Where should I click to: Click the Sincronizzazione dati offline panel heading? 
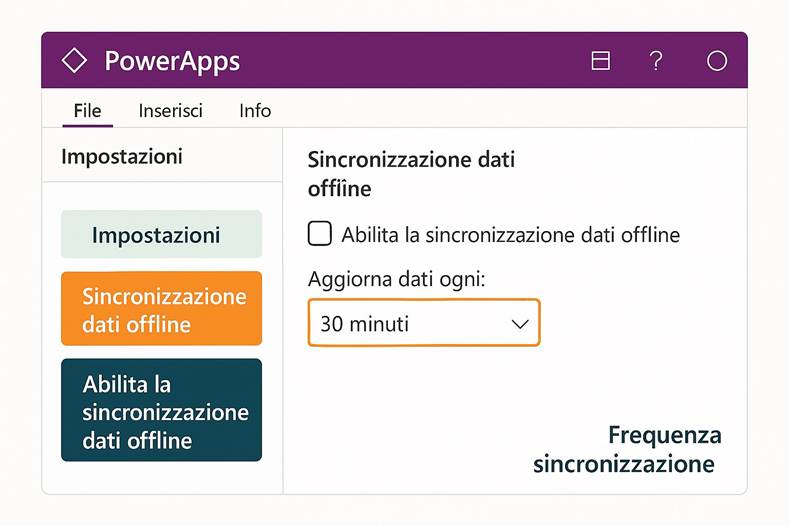click(x=411, y=174)
